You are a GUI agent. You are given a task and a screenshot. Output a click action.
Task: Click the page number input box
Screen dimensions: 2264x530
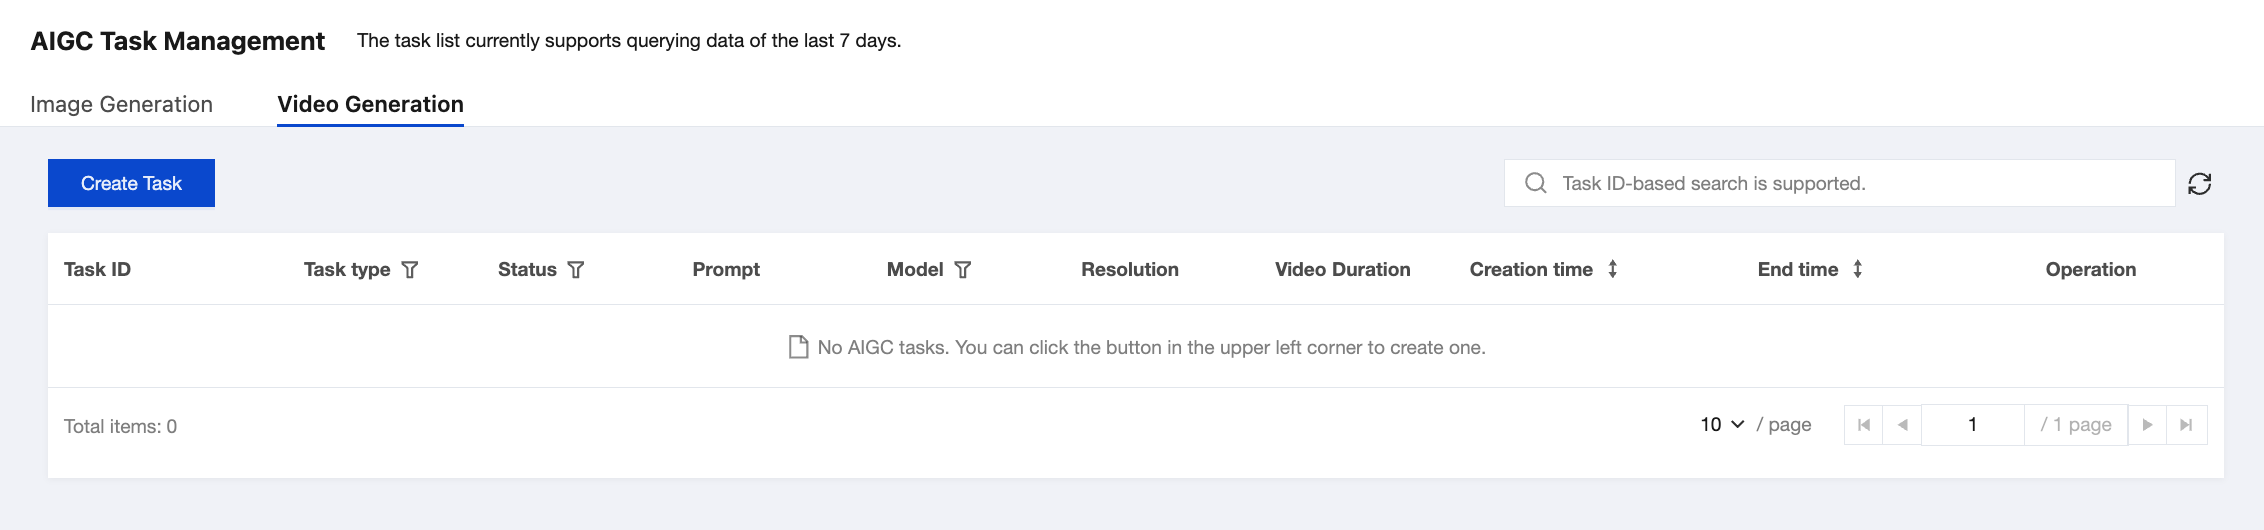[x=1972, y=425]
